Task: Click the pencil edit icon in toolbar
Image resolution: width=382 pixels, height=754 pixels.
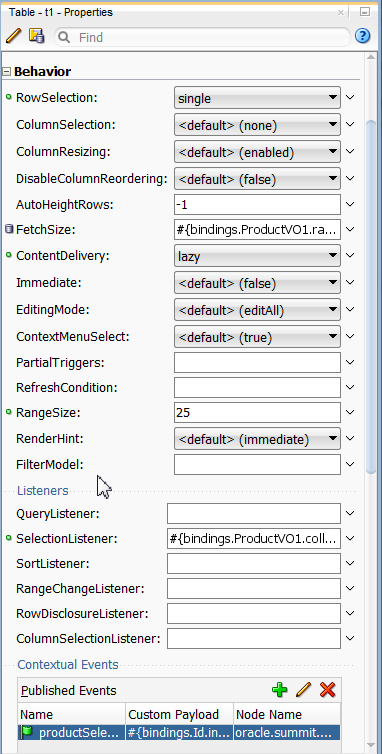Action: tap(14, 36)
